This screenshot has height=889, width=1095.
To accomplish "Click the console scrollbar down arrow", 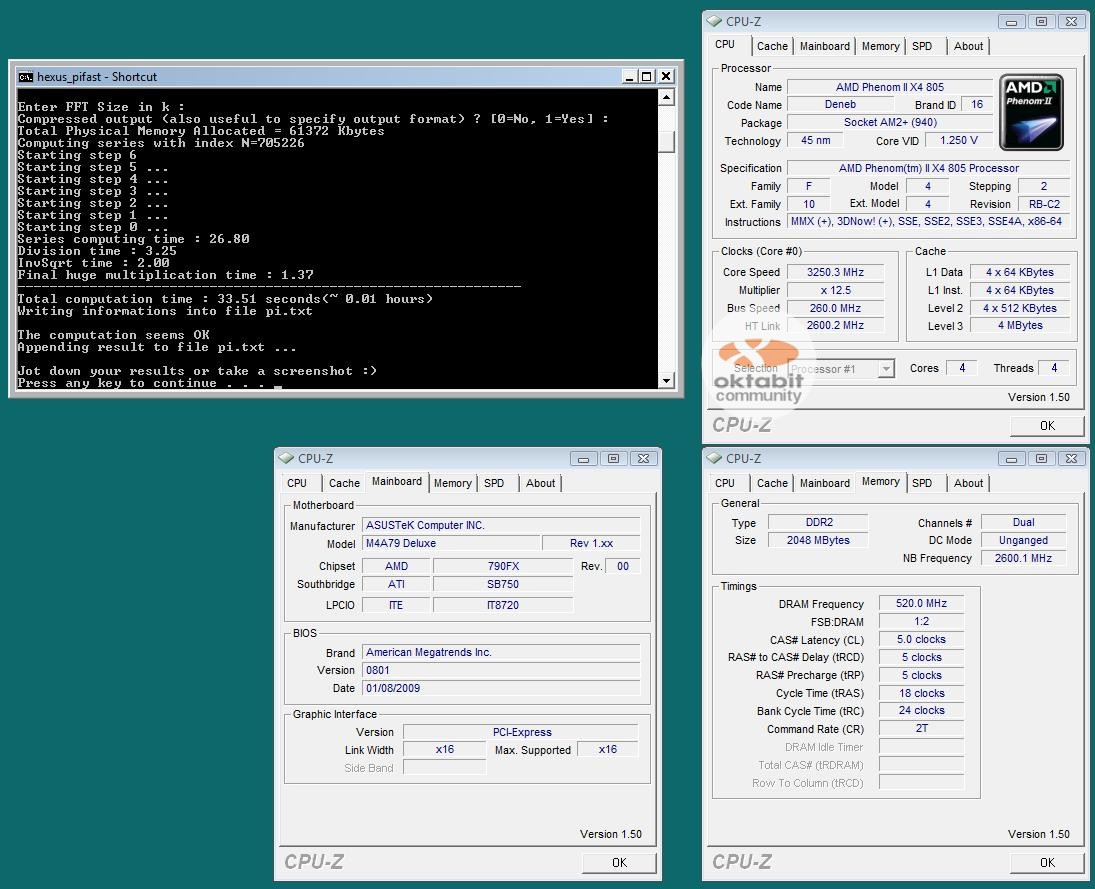I will point(666,381).
